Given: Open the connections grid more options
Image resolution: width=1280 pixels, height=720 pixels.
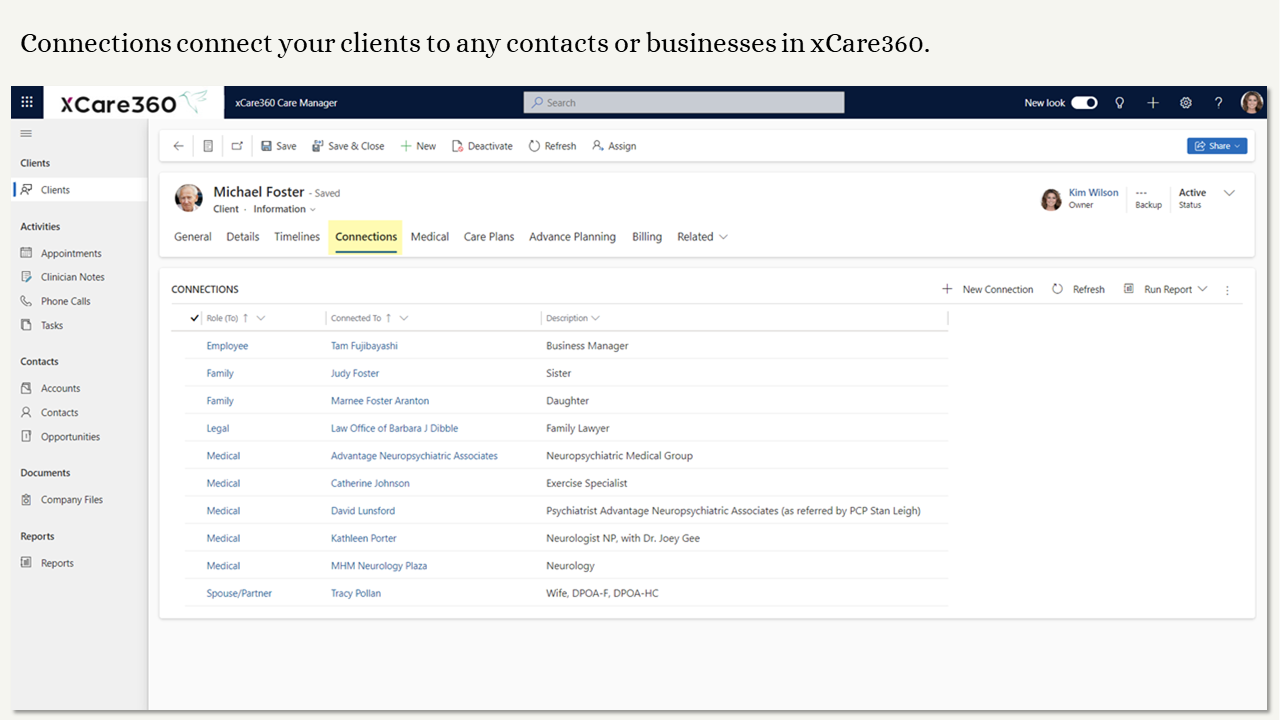Looking at the screenshot, I should [1228, 290].
